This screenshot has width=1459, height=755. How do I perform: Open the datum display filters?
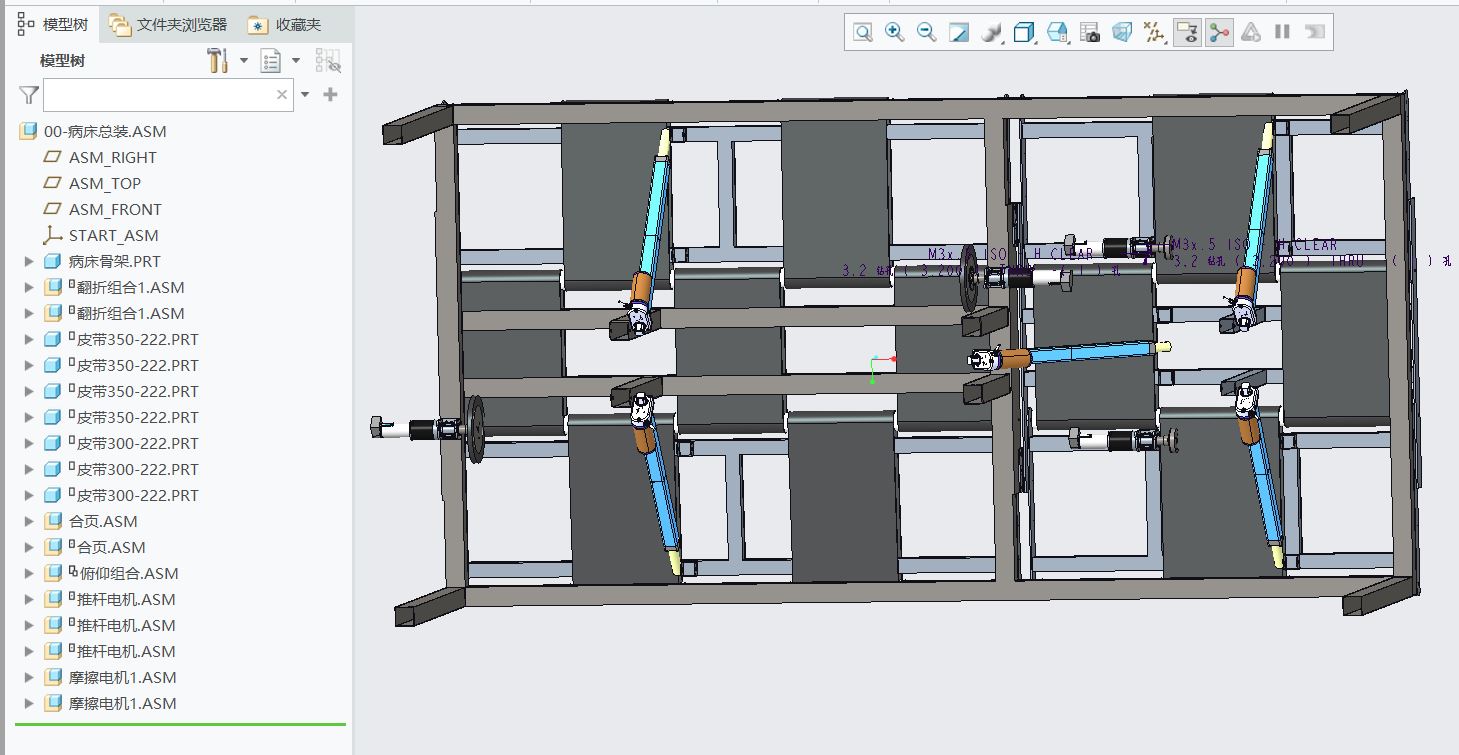click(x=1155, y=33)
